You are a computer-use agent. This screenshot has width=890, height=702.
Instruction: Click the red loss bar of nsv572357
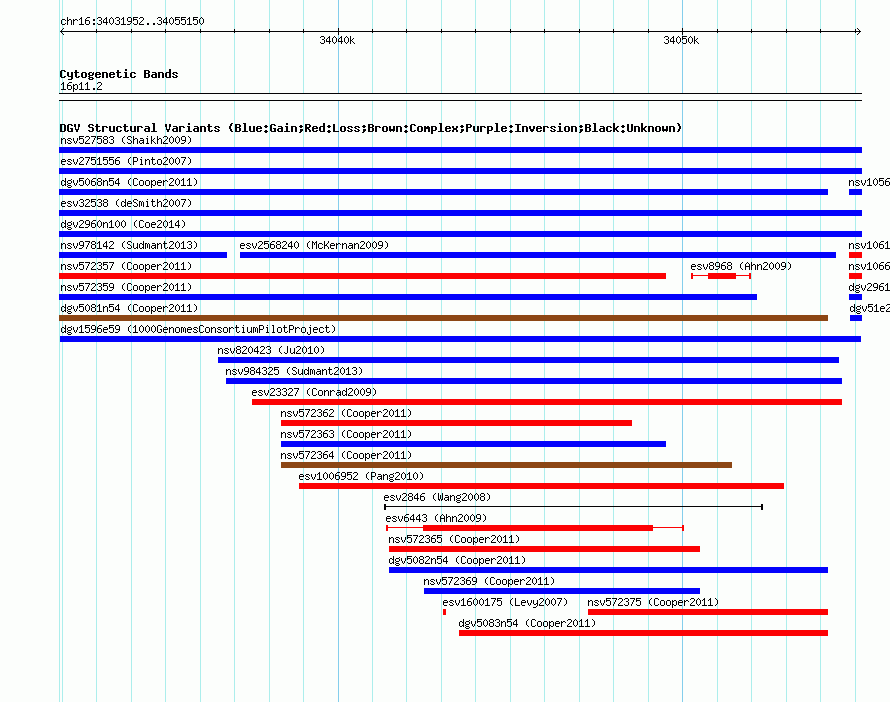362,276
